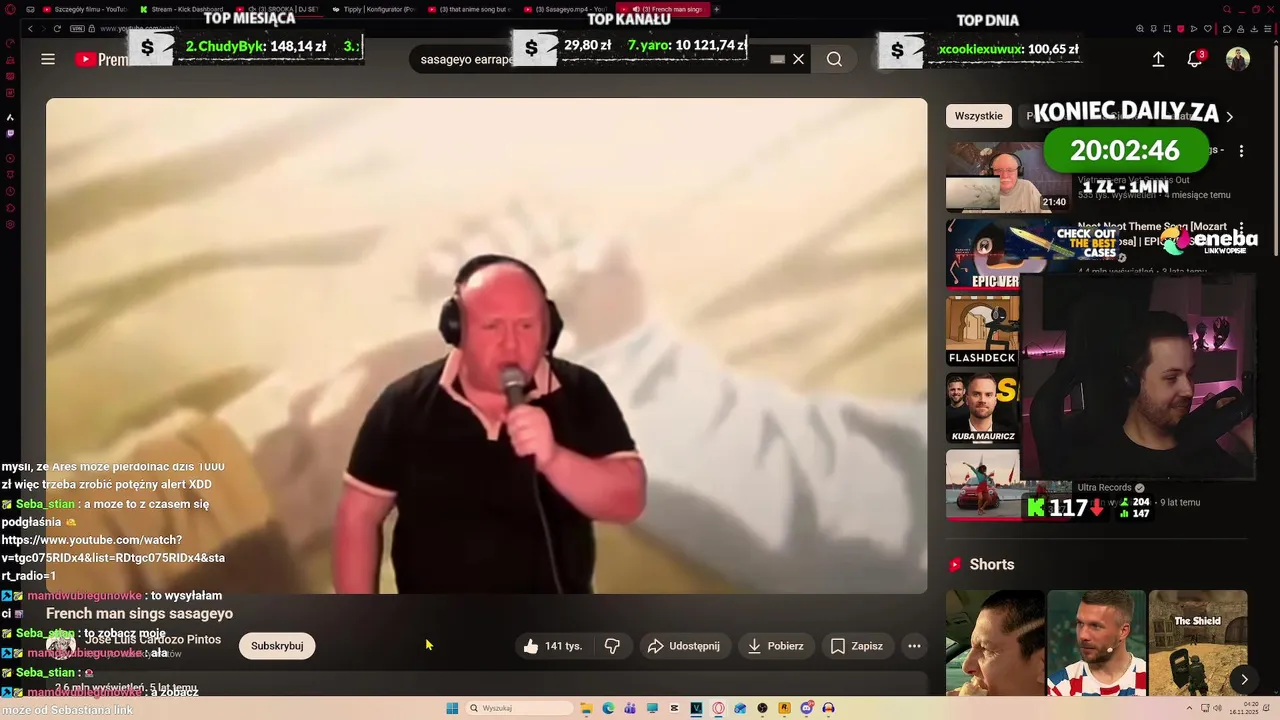1280x720 pixels.
Task: Open the FLASHDECK recommended thumbnail
Action: (x=983, y=331)
